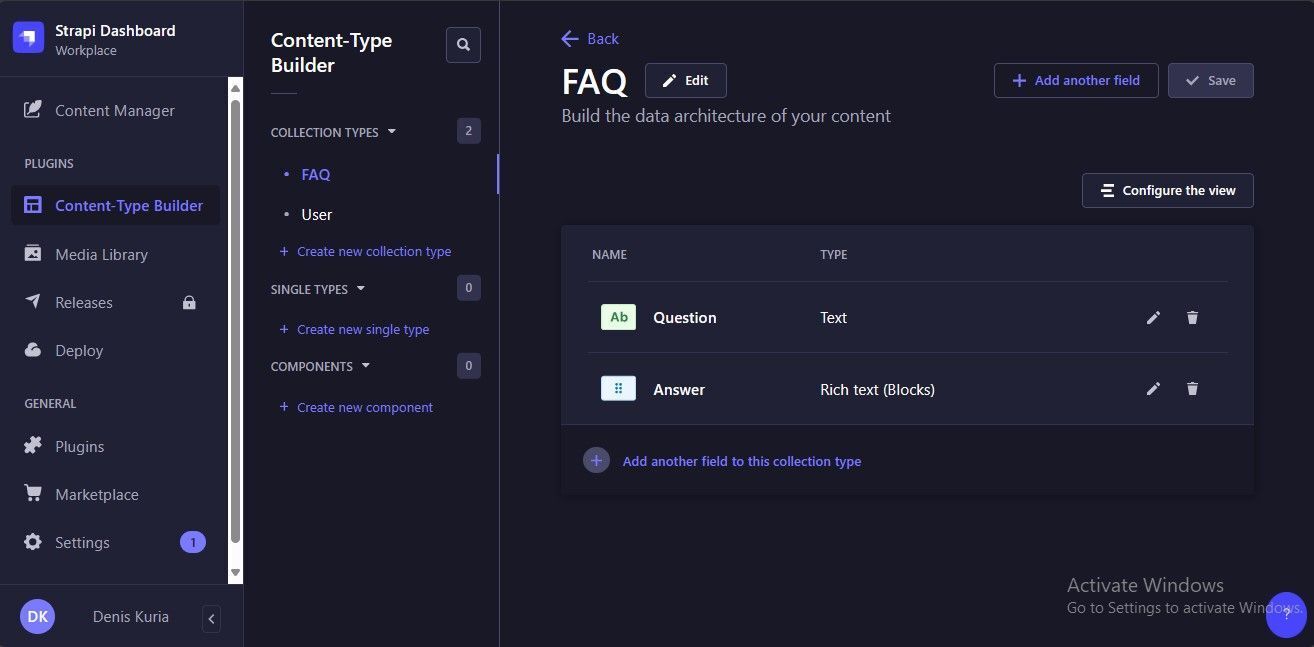Viewport: 1314px width, 647px height.
Task: Open Media Library from sidebar
Action: tap(101, 254)
